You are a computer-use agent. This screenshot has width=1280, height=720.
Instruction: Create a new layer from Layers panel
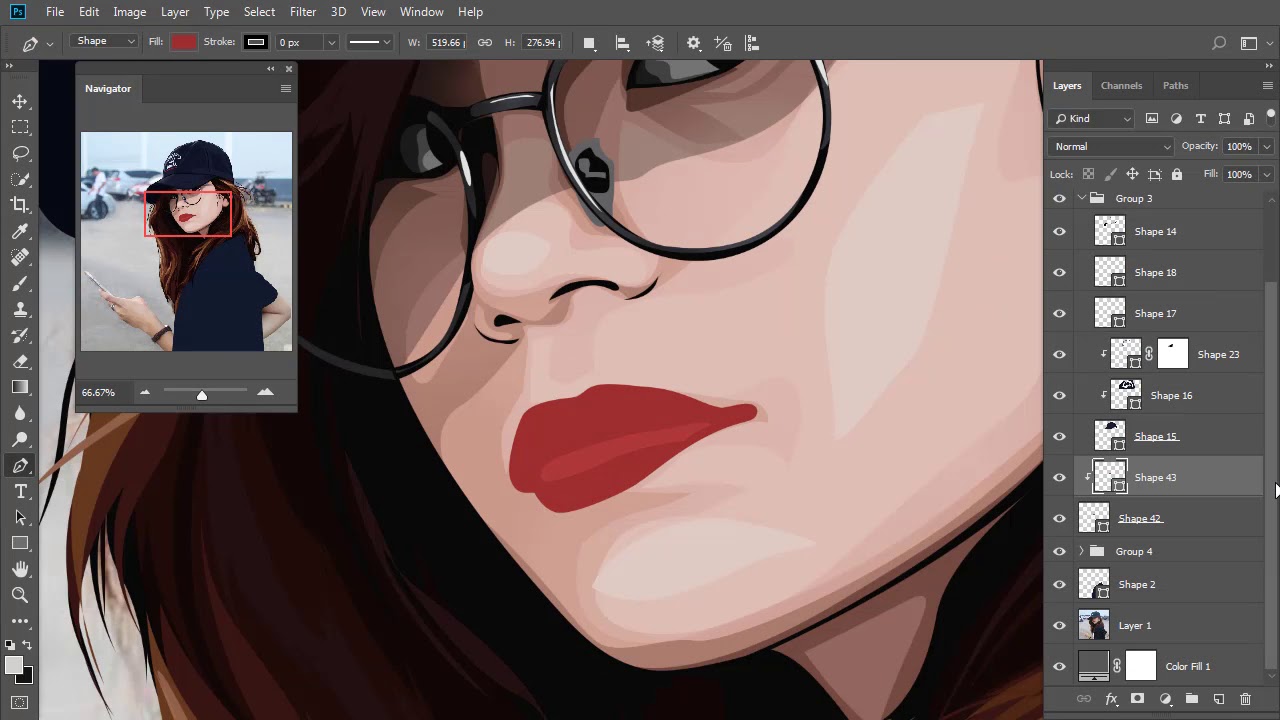pyautogui.click(x=1218, y=699)
